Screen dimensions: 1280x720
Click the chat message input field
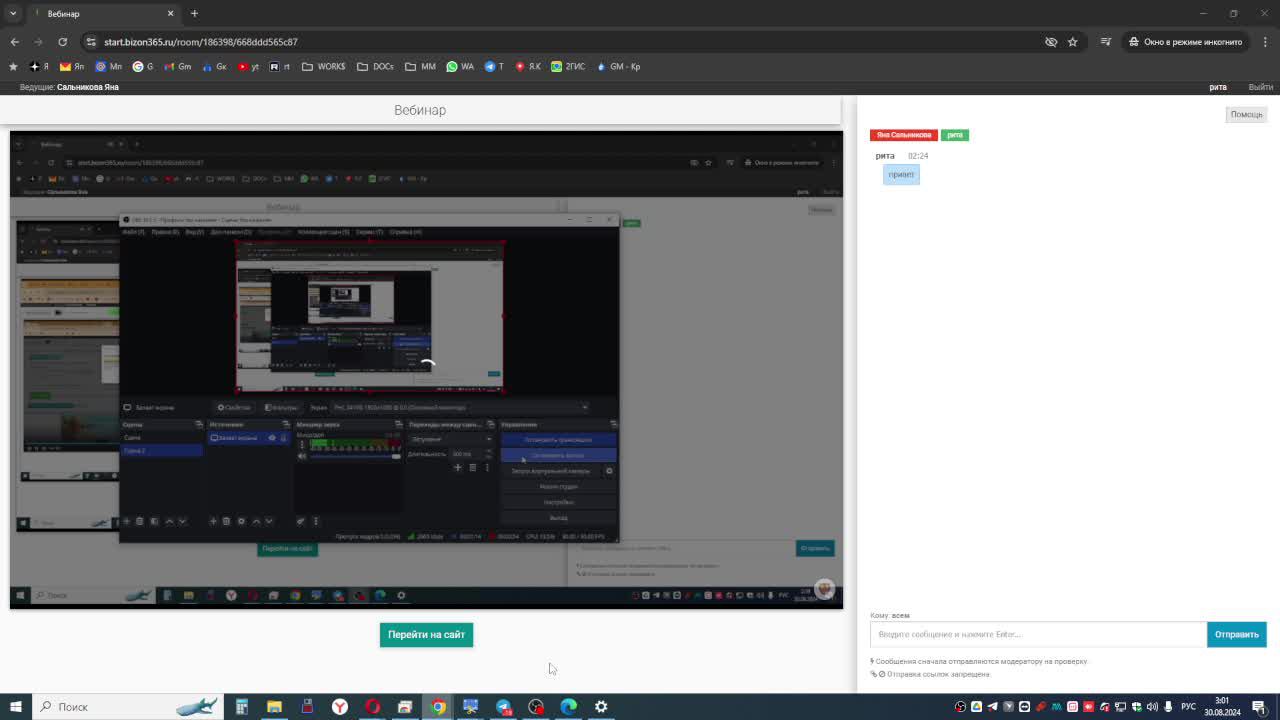pos(1038,634)
